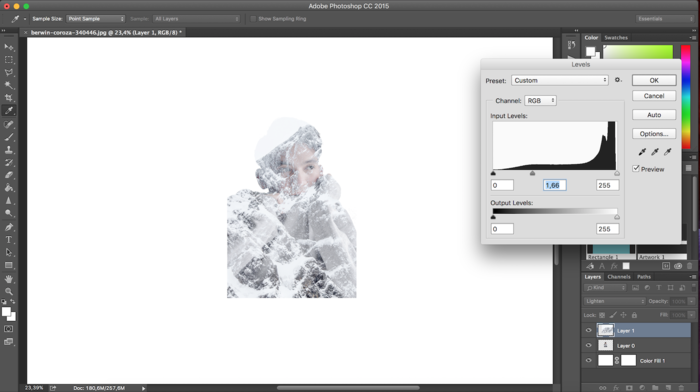Select the Hand tool
The height and width of the screenshot is (392, 700).
pyautogui.click(x=8, y=279)
